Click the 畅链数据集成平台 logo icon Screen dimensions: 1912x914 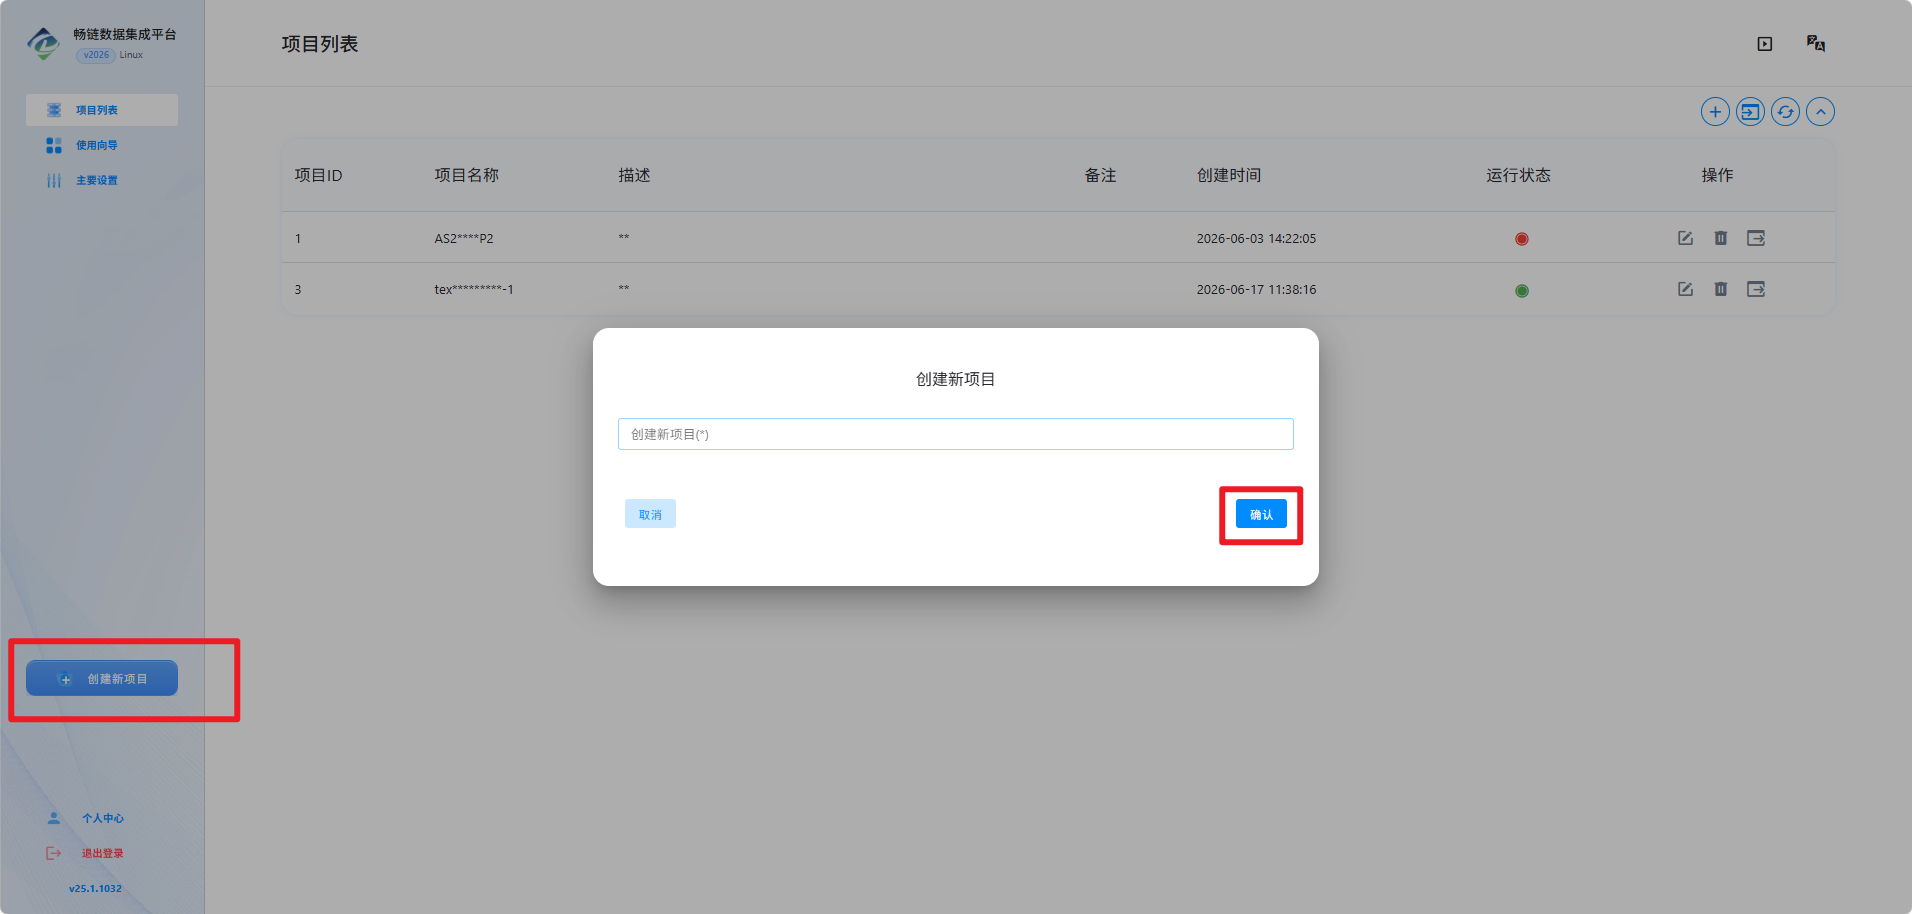coord(43,43)
